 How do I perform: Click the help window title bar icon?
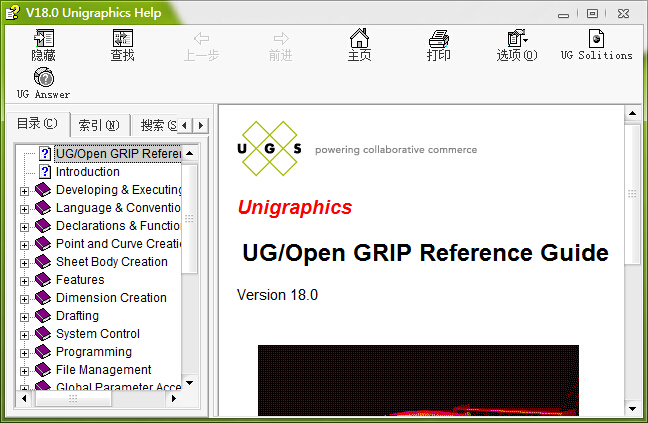point(12,12)
